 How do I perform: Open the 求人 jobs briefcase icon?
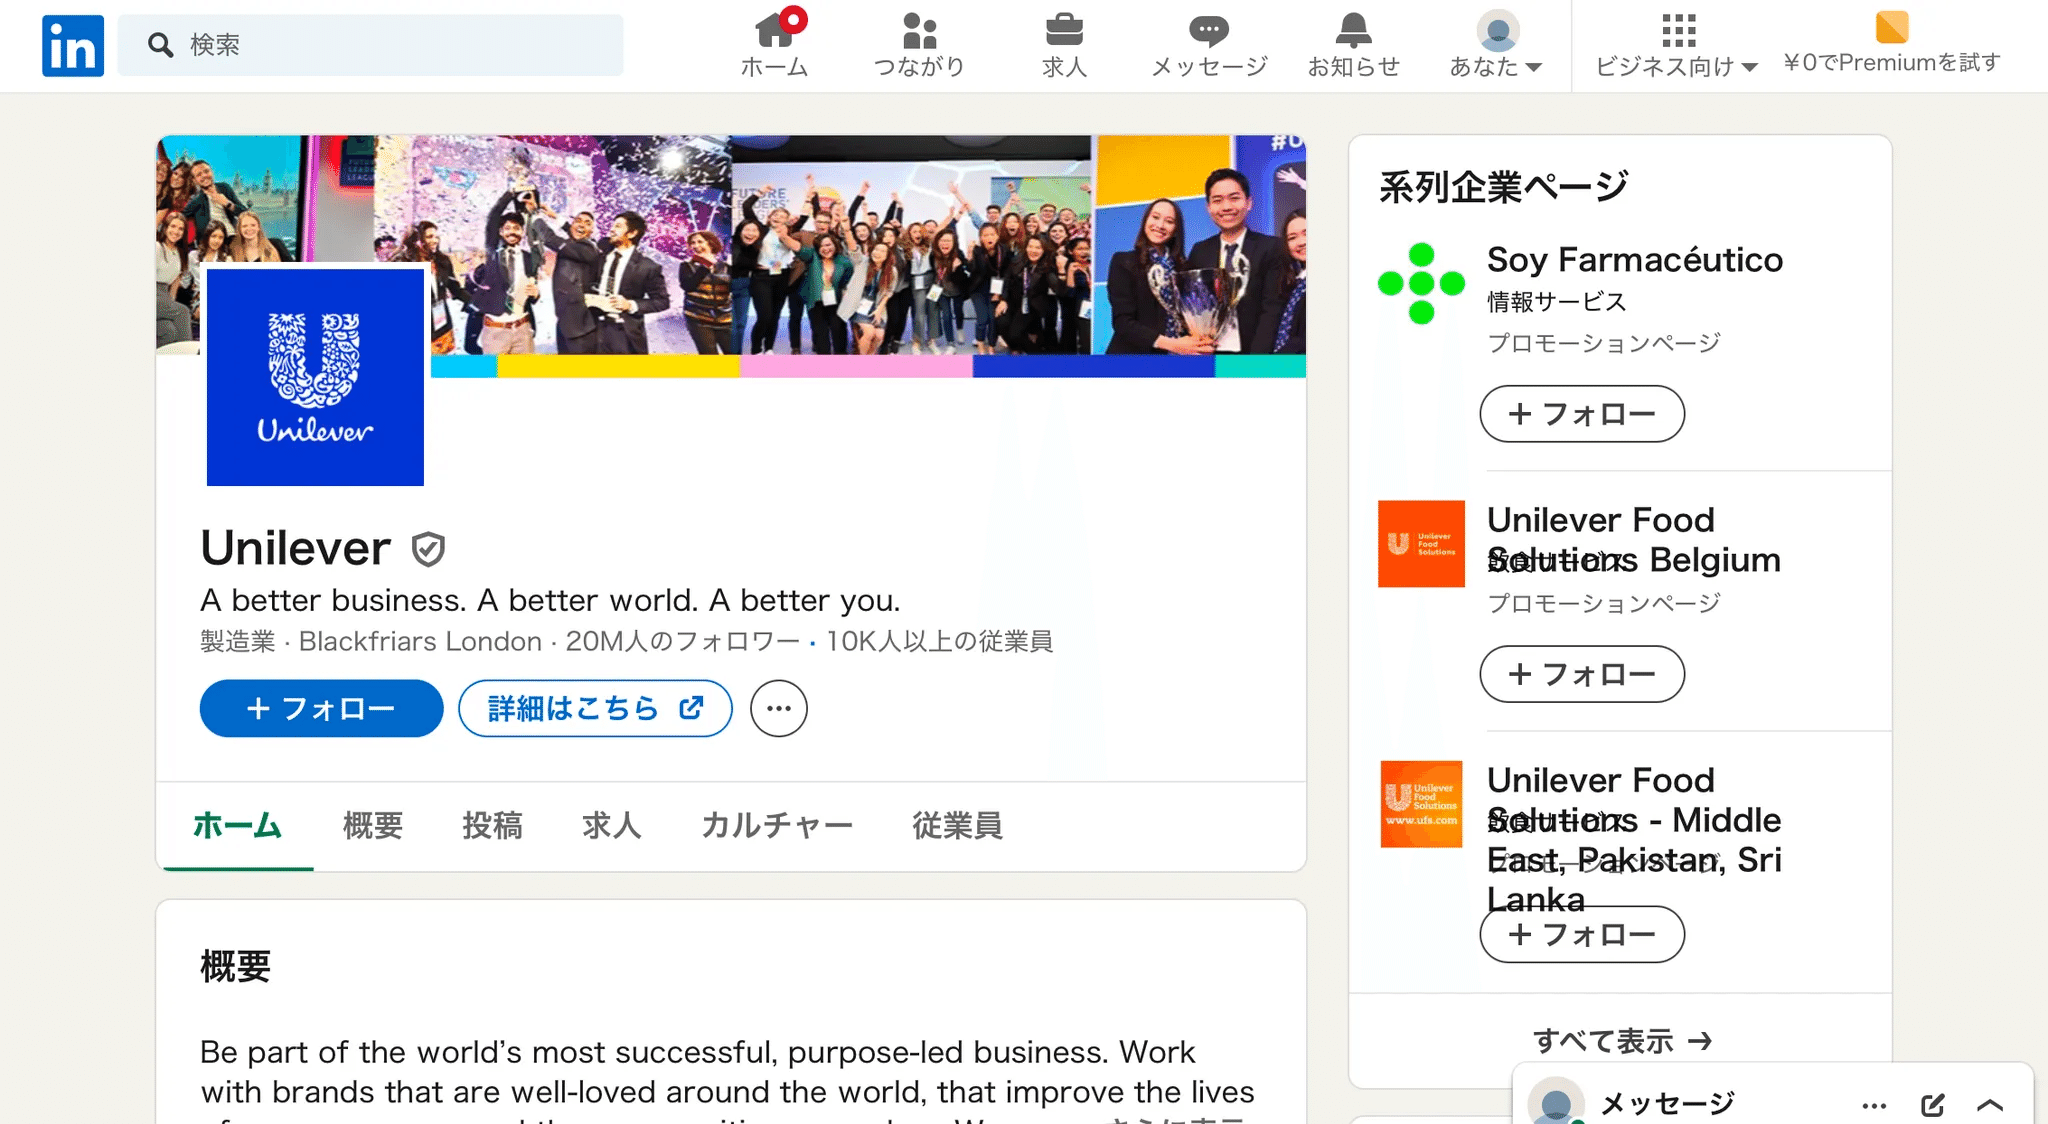pos(1064,31)
